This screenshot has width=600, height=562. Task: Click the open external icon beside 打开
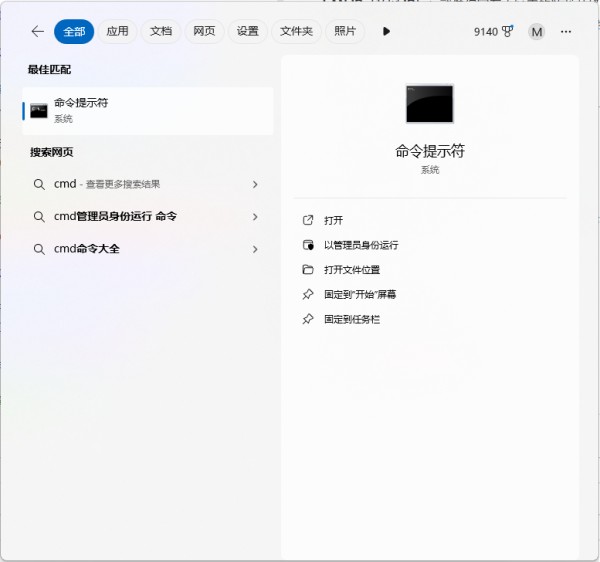tap(308, 220)
